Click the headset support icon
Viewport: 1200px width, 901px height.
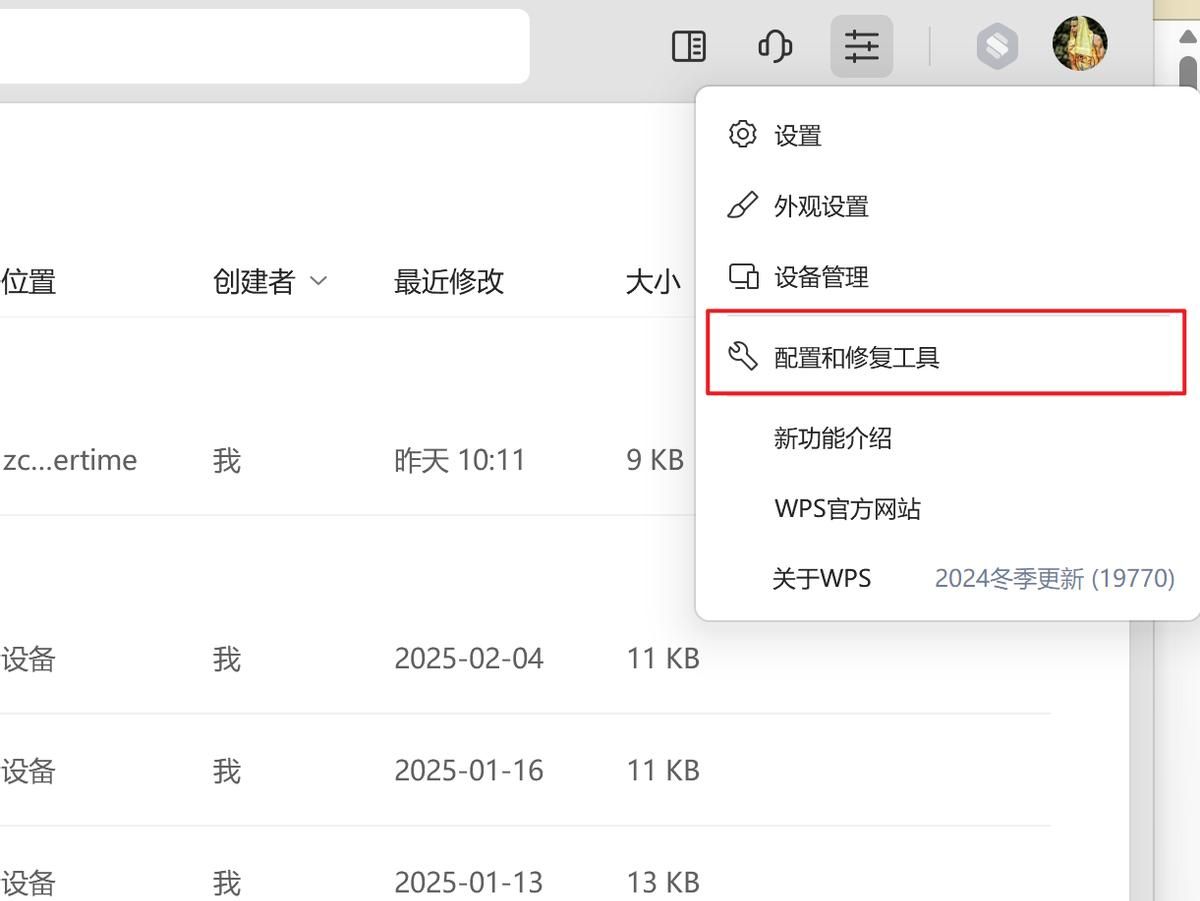pos(775,45)
